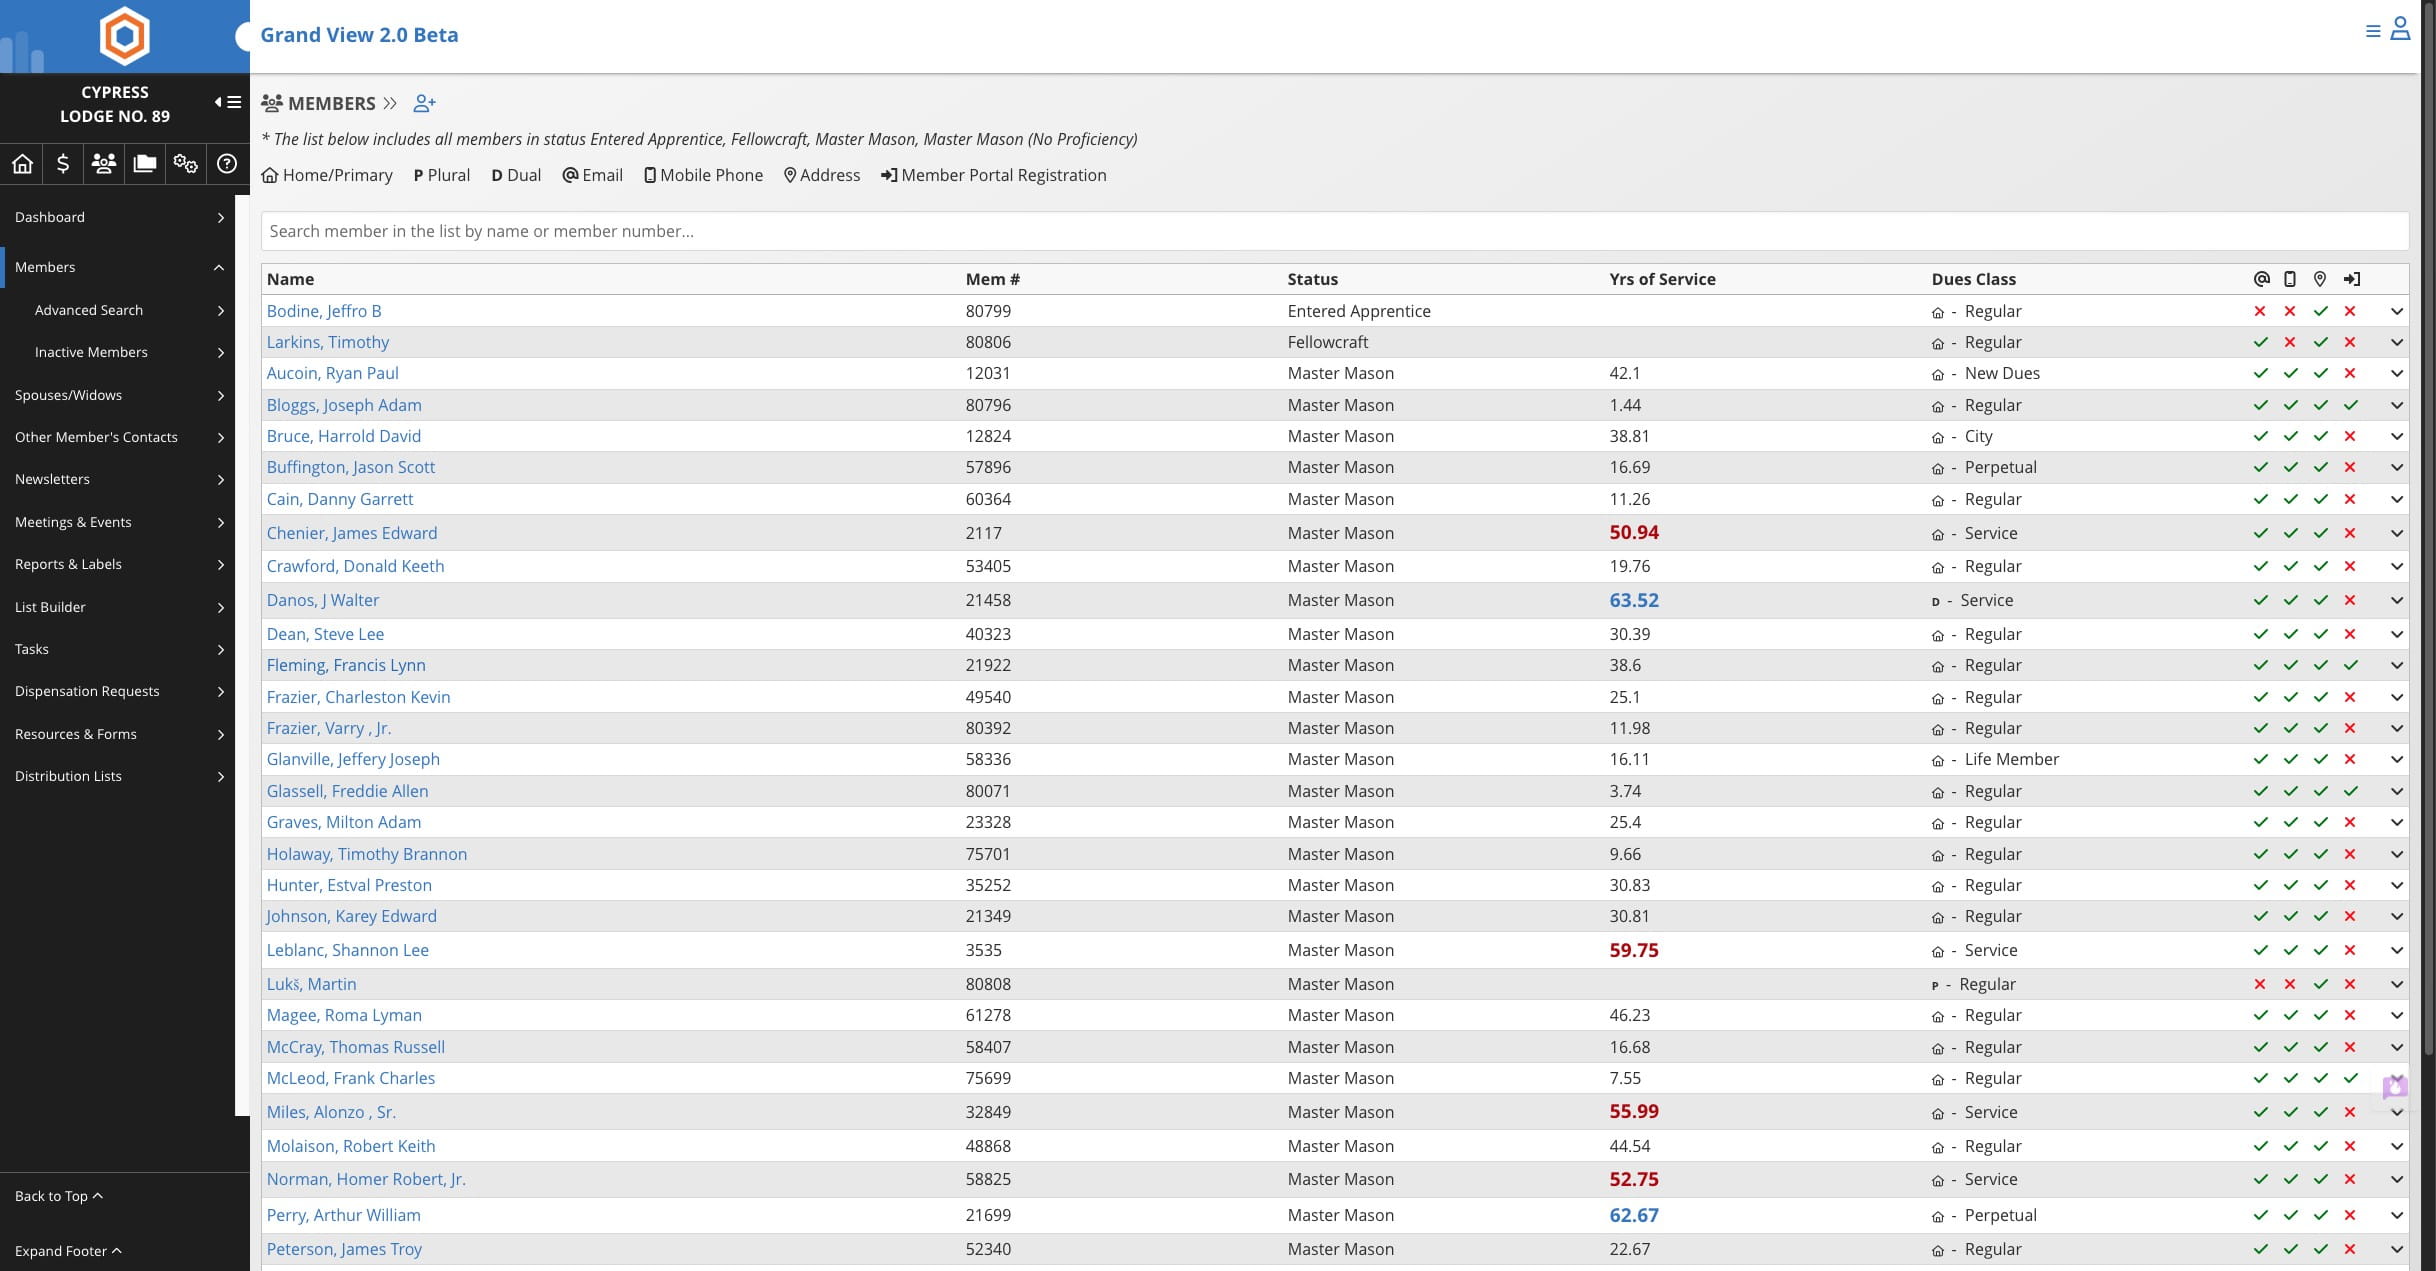The width and height of the screenshot is (2436, 1271).
Task: Open member Peterson, James Troy
Action: point(344,1249)
